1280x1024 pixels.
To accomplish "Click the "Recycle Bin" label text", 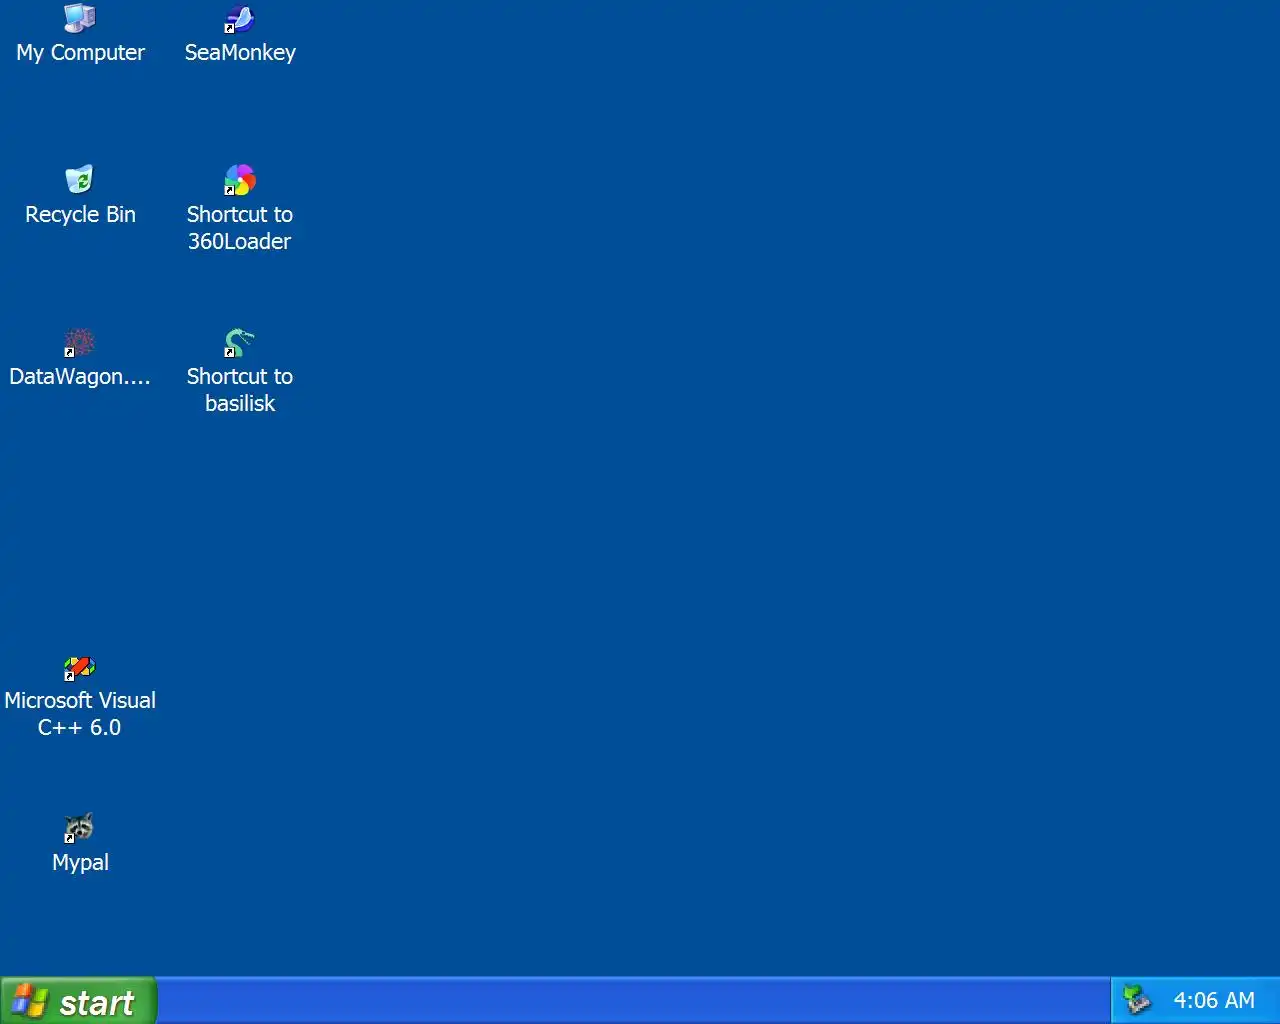I will coord(80,215).
